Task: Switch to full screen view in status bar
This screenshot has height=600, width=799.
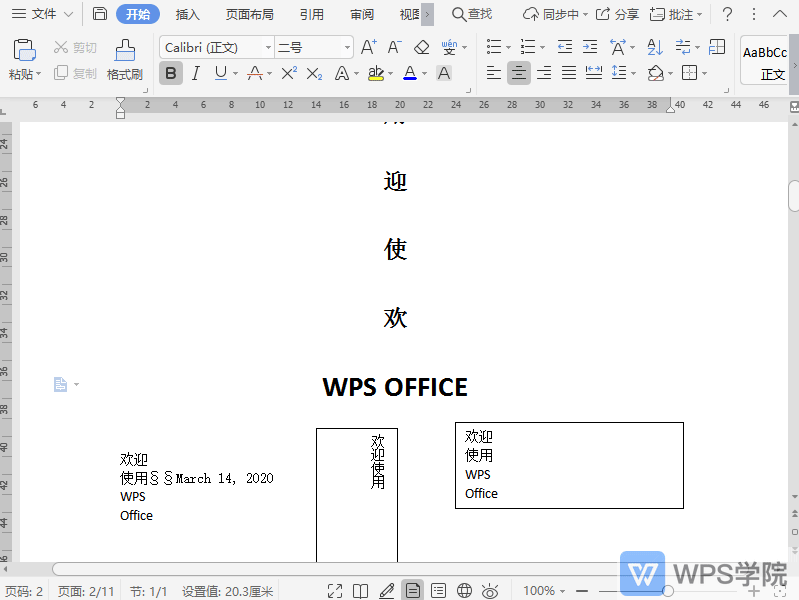Action: 335,591
